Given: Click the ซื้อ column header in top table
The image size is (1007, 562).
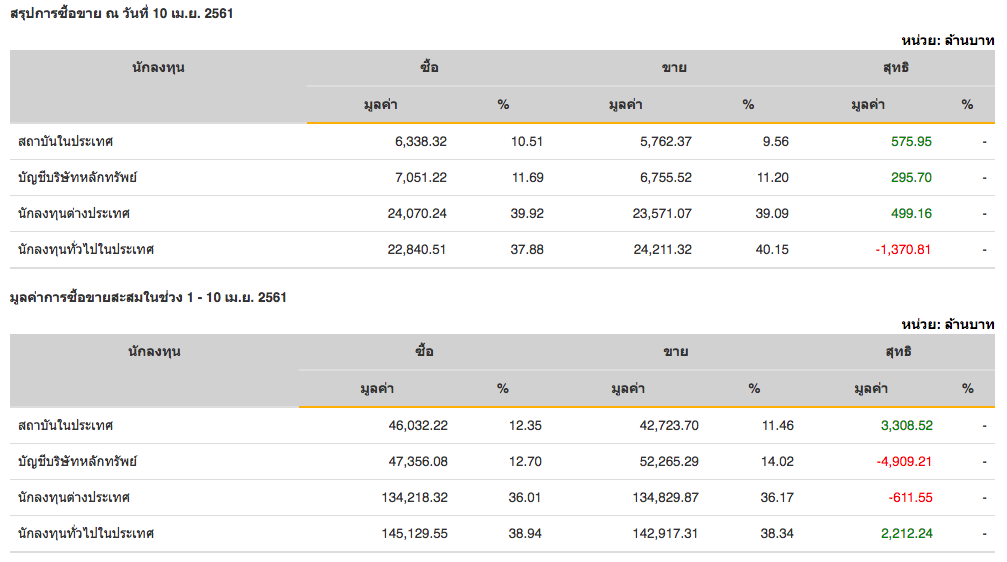Looking at the screenshot, I should (x=429, y=68).
